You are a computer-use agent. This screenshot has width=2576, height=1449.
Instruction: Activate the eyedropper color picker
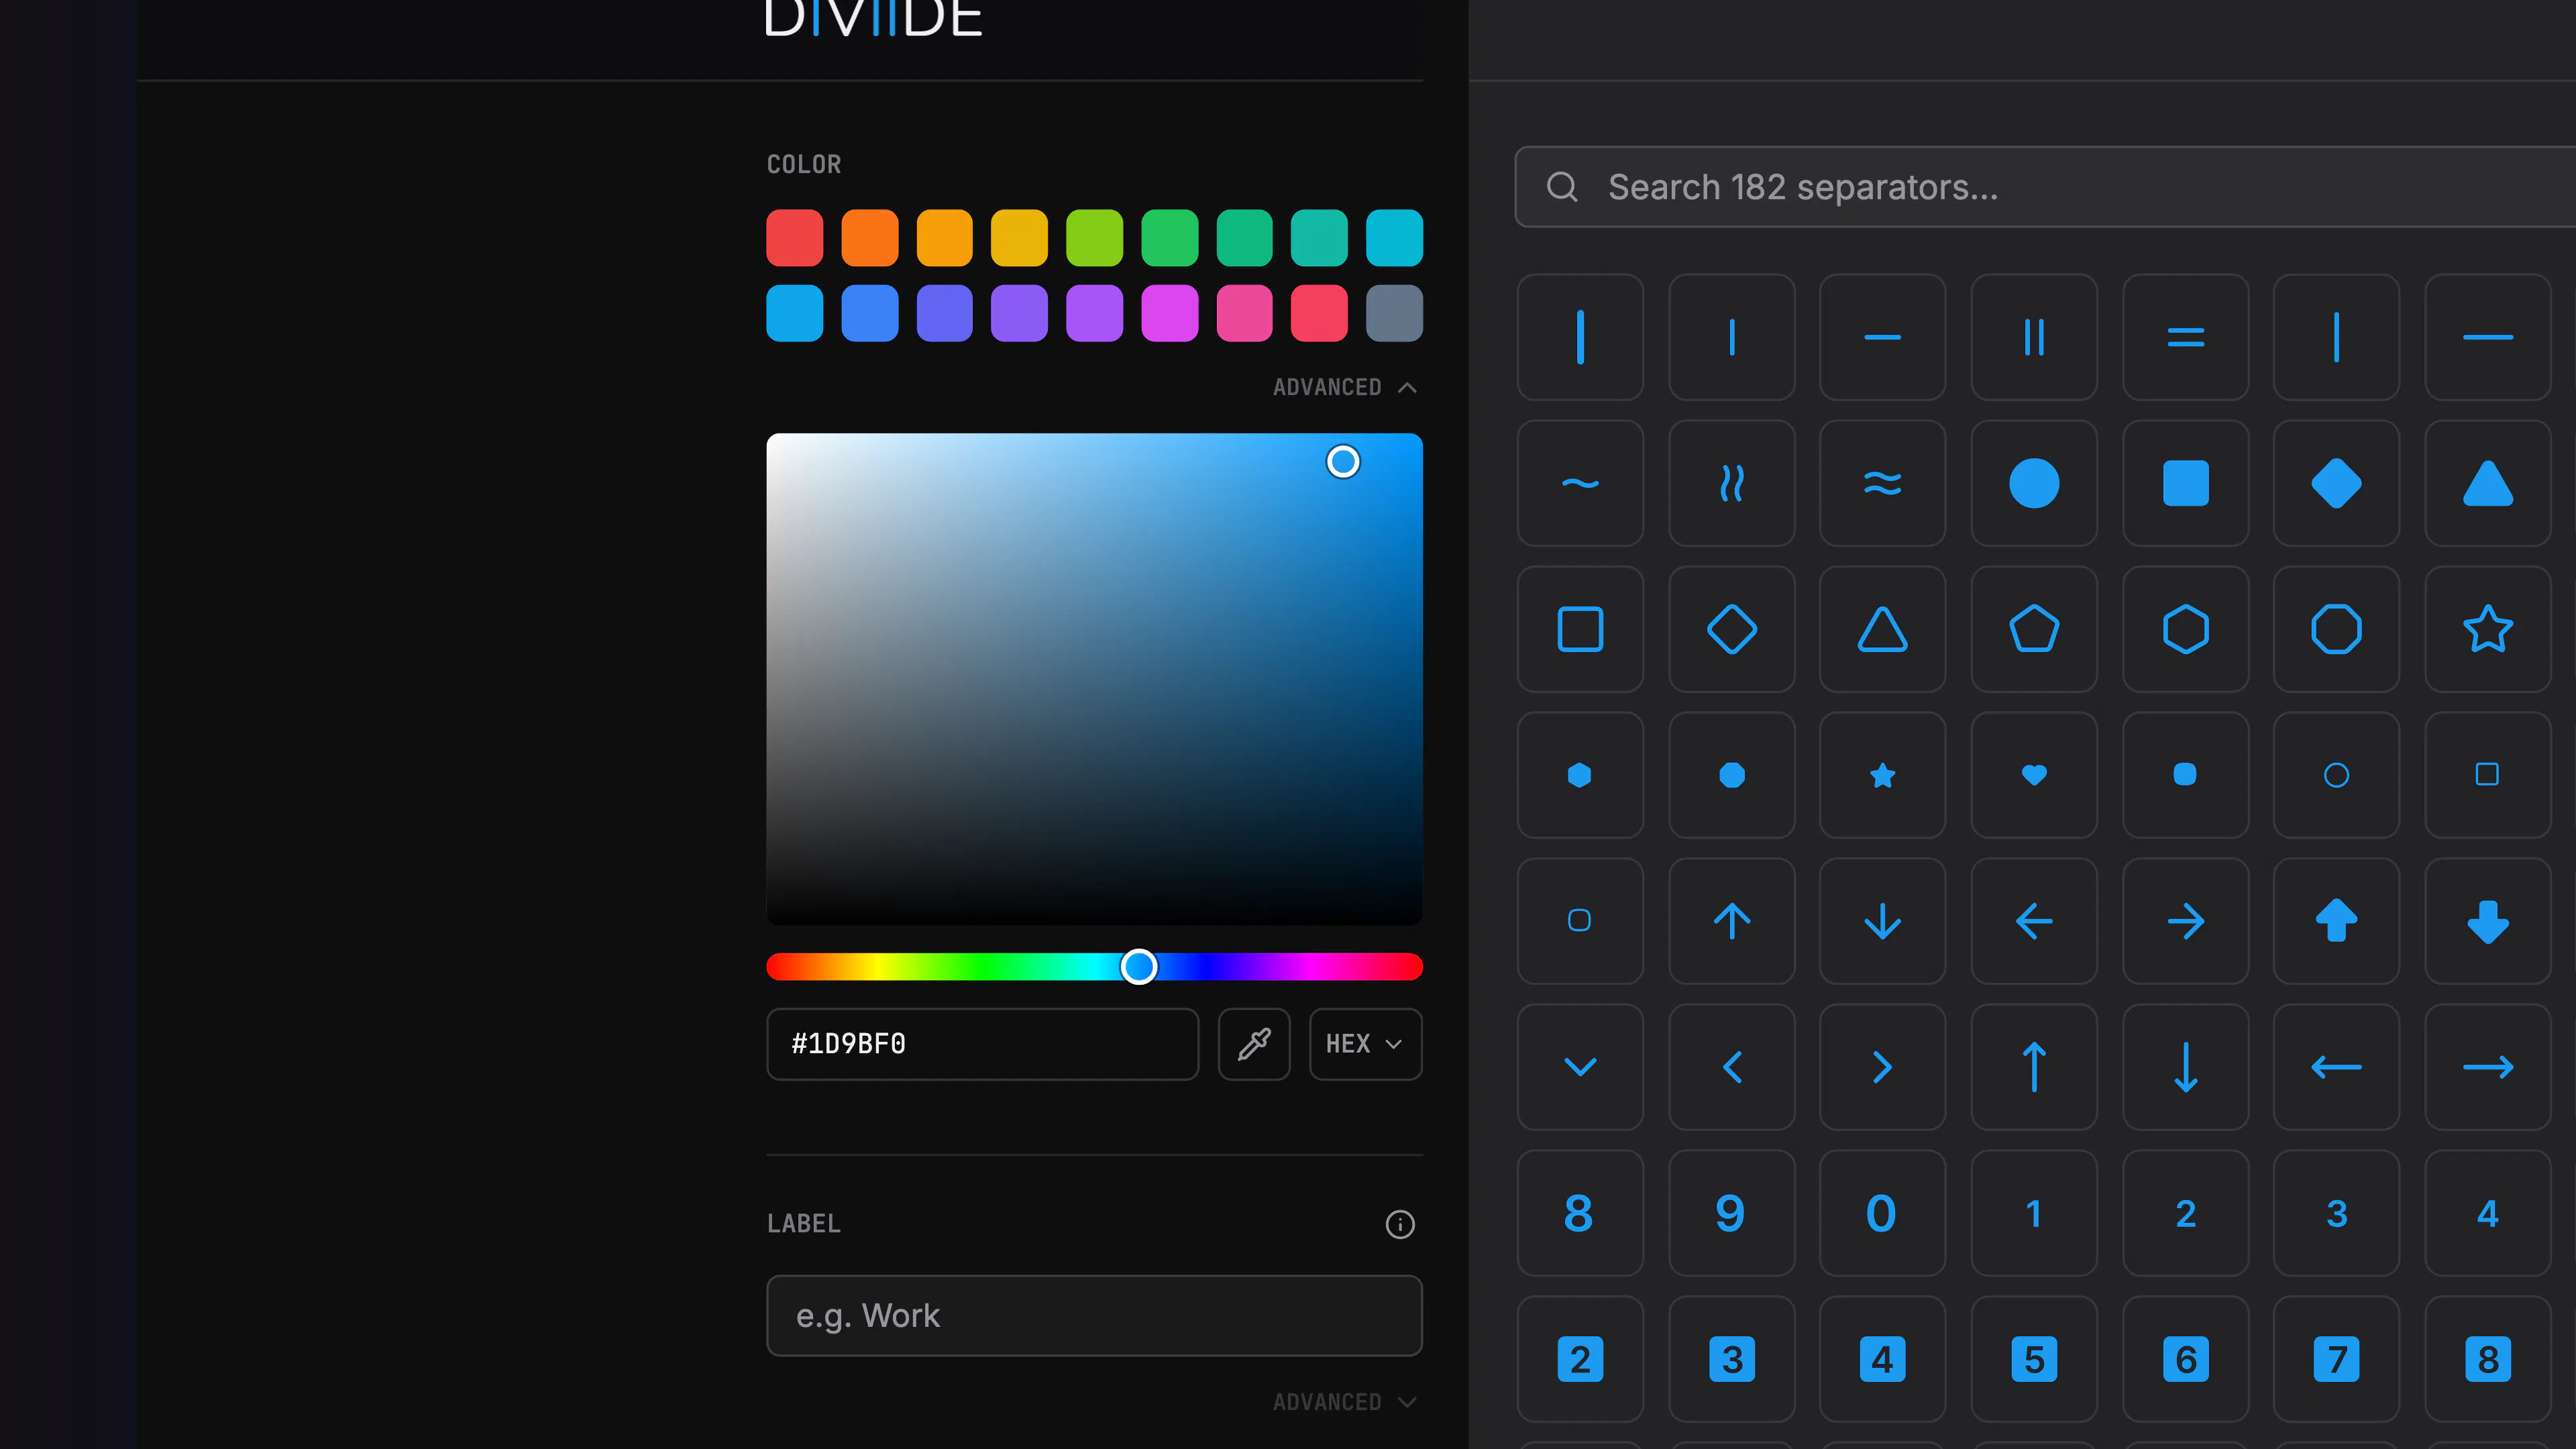tap(1254, 1044)
